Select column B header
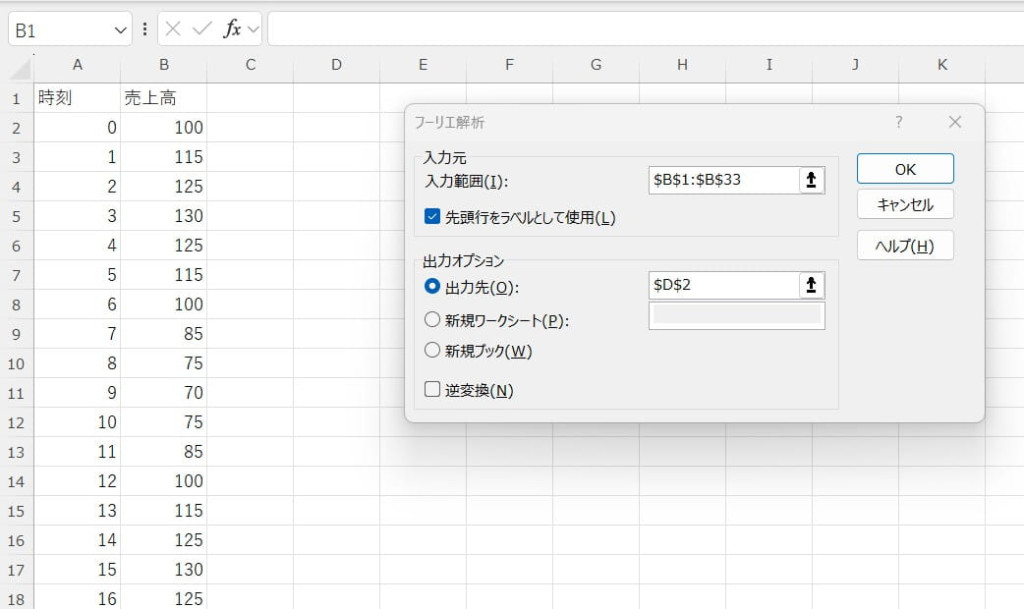The height and width of the screenshot is (609, 1024). tap(164, 65)
